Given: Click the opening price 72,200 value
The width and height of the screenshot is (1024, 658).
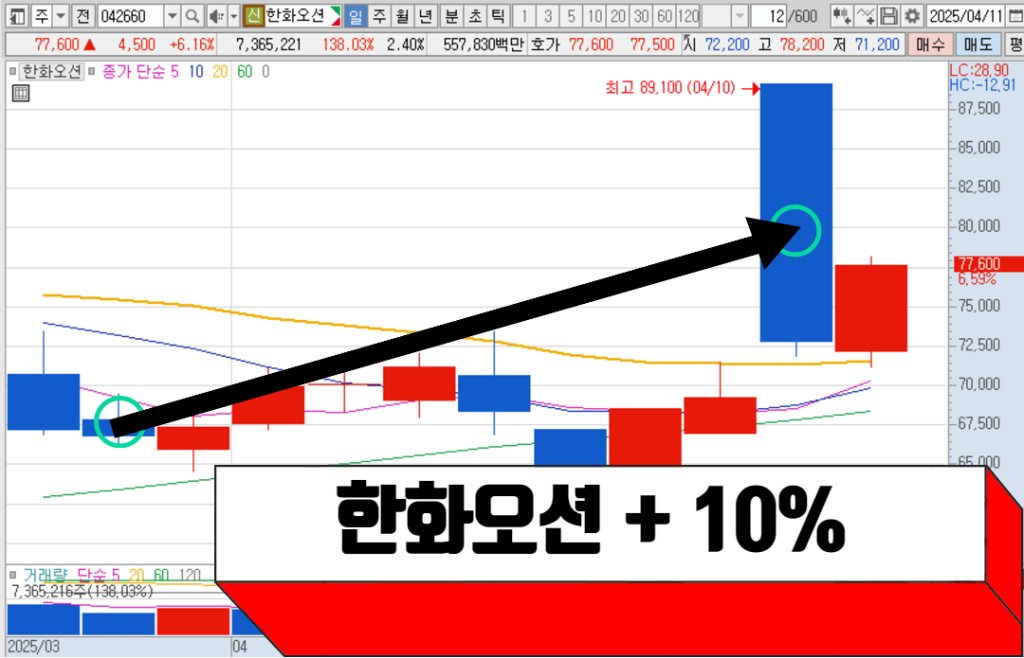Looking at the screenshot, I should [726, 45].
